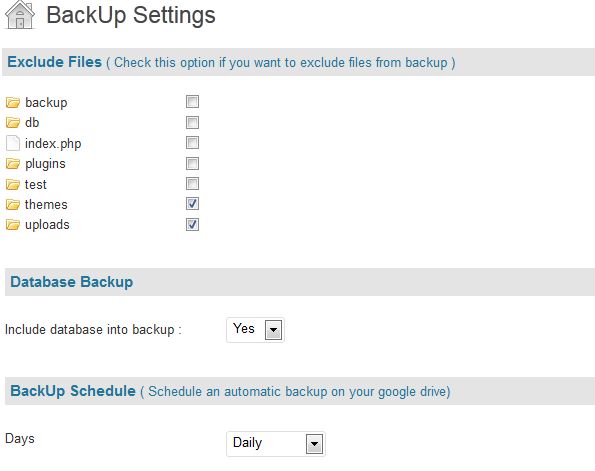Click the backup folder icon
This screenshot has height=471, width=595.
click(x=13, y=102)
